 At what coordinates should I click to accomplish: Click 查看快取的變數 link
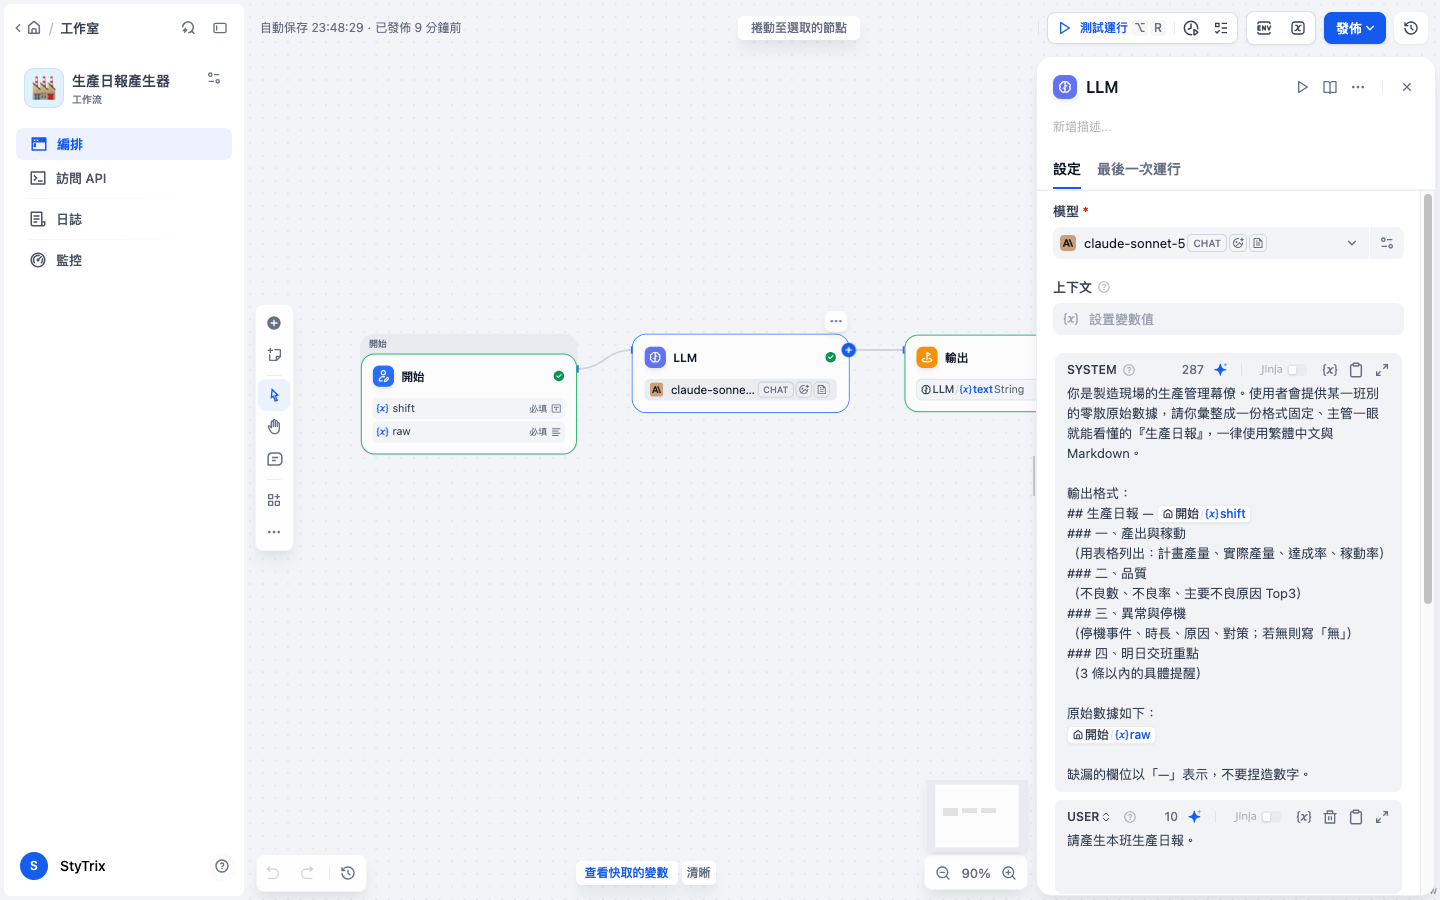click(626, 873)
